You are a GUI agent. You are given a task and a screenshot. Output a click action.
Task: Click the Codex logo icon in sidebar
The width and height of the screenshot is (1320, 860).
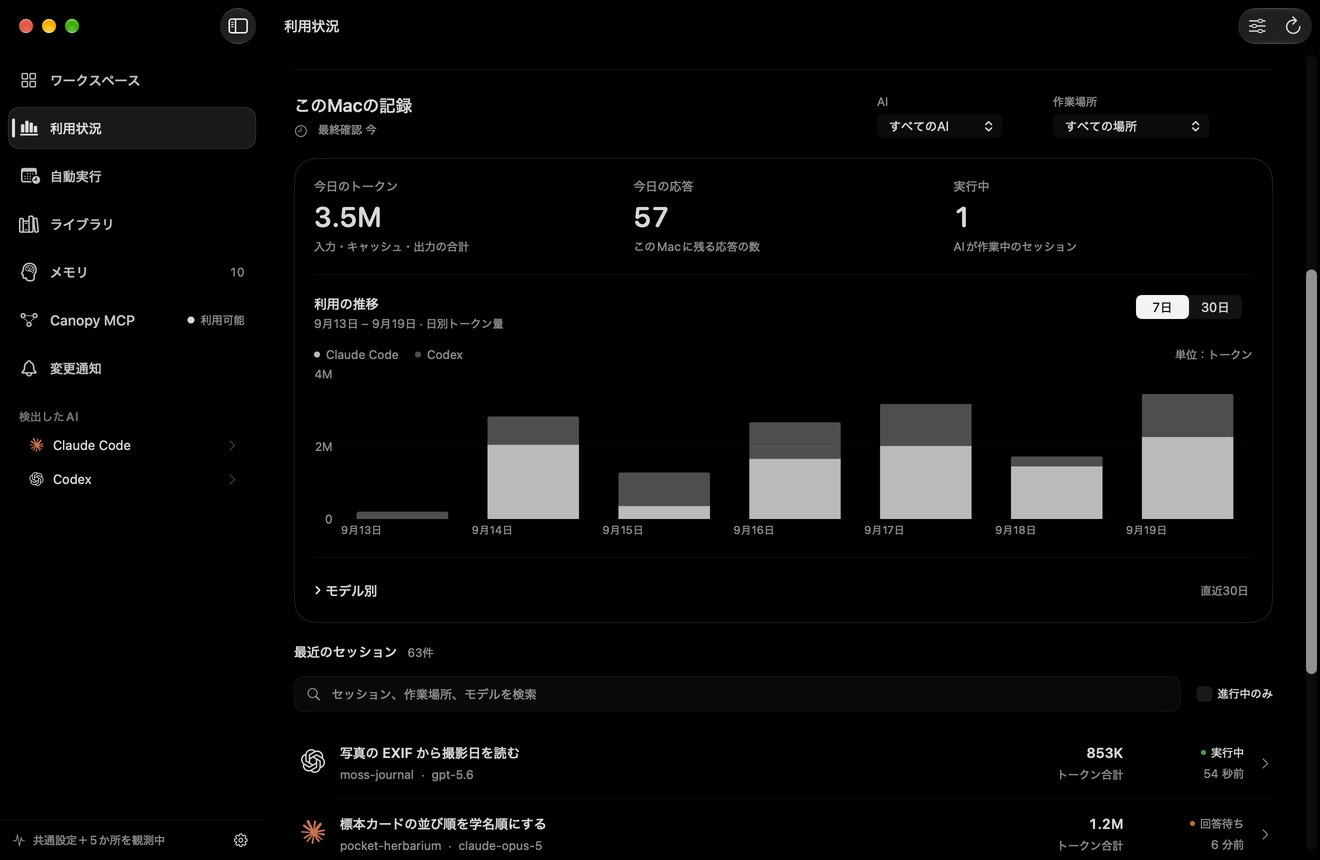[36, 479]
